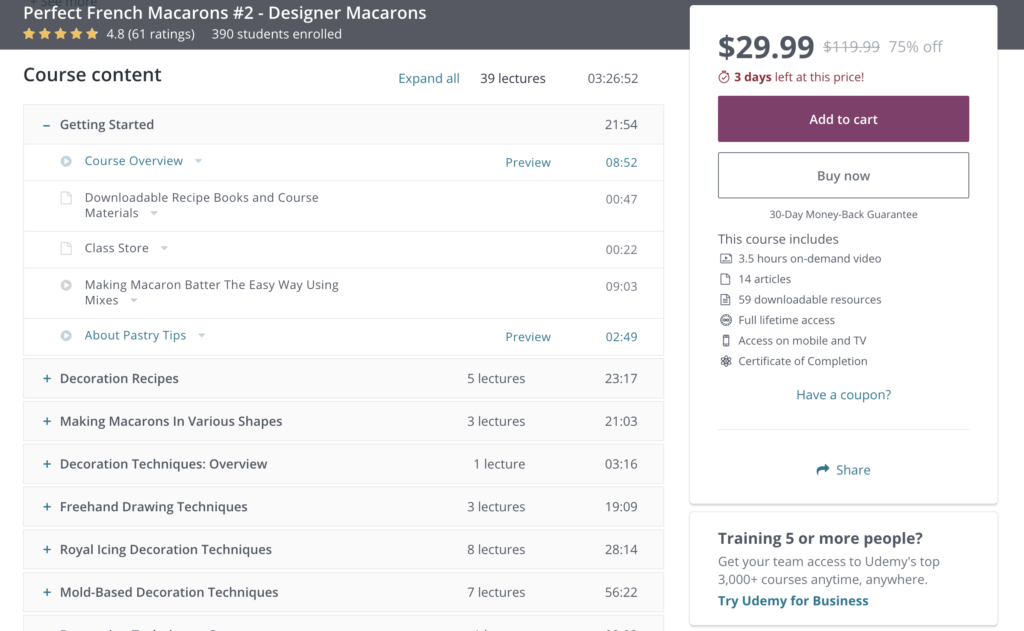1024x631 pixels.
Task: Expand Royal Icing Decoration Techniques section
Action: click(x=47, y=550)
